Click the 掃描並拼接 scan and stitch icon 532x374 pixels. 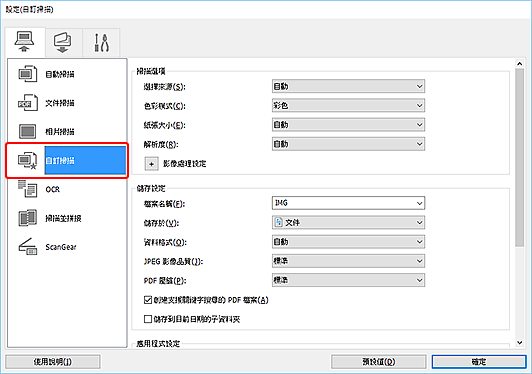27,218
